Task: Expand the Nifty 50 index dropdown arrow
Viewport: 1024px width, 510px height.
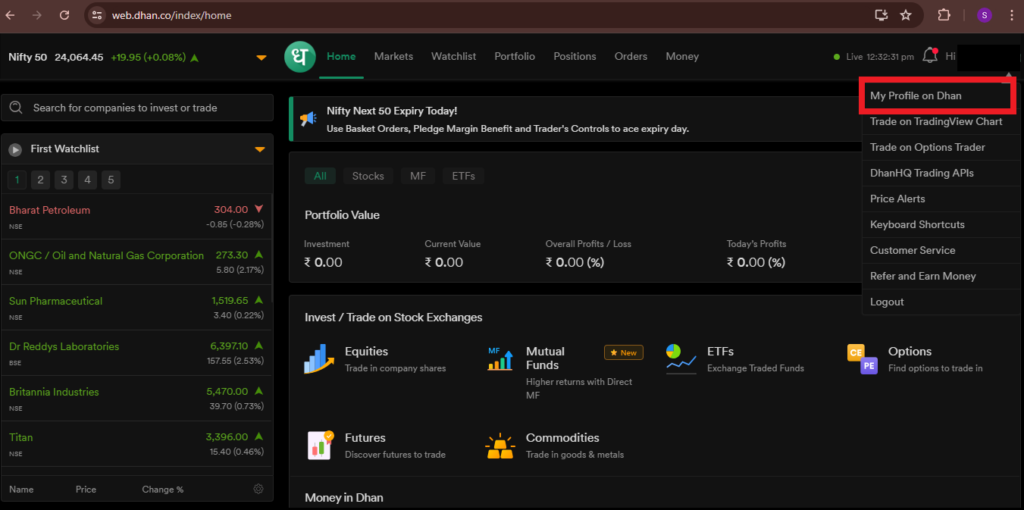Action: pos(261,57)
